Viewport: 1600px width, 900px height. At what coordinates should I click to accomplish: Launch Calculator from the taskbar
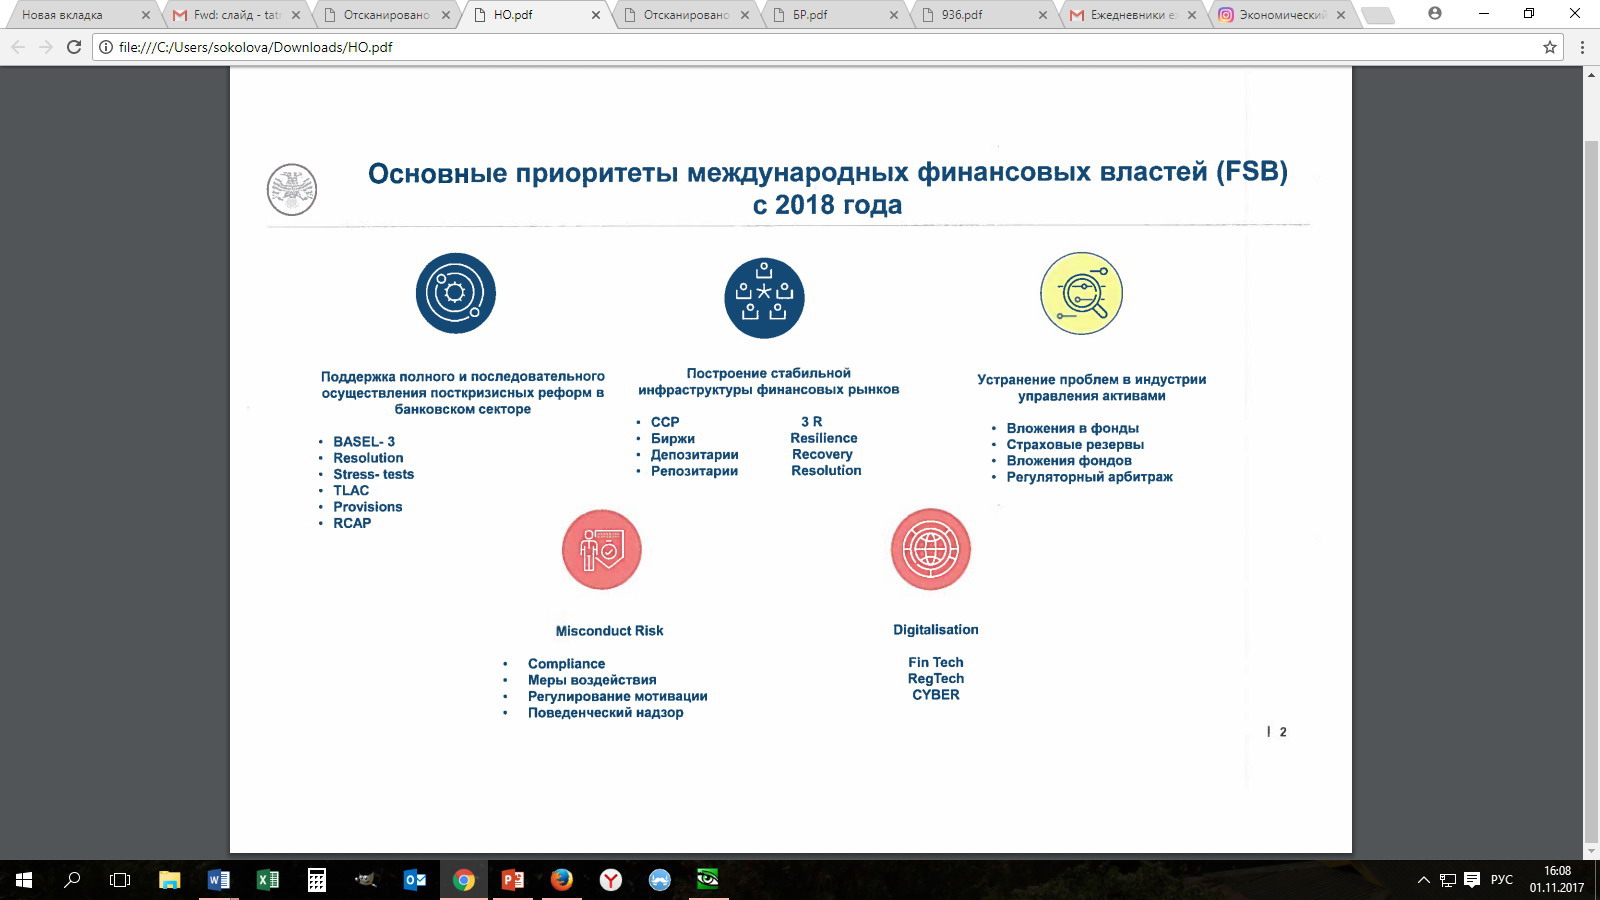point(316,880)
